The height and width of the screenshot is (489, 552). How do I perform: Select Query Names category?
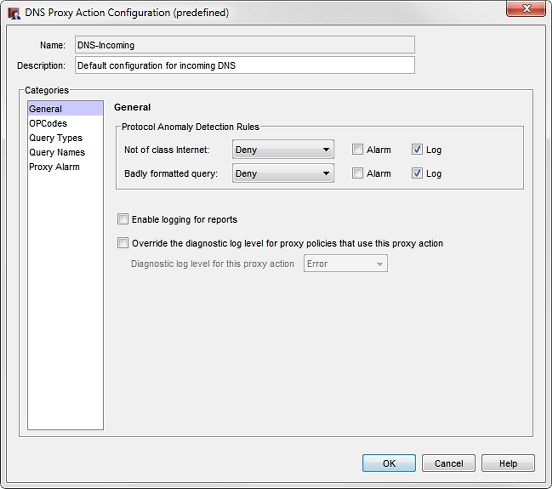point(65,152)
